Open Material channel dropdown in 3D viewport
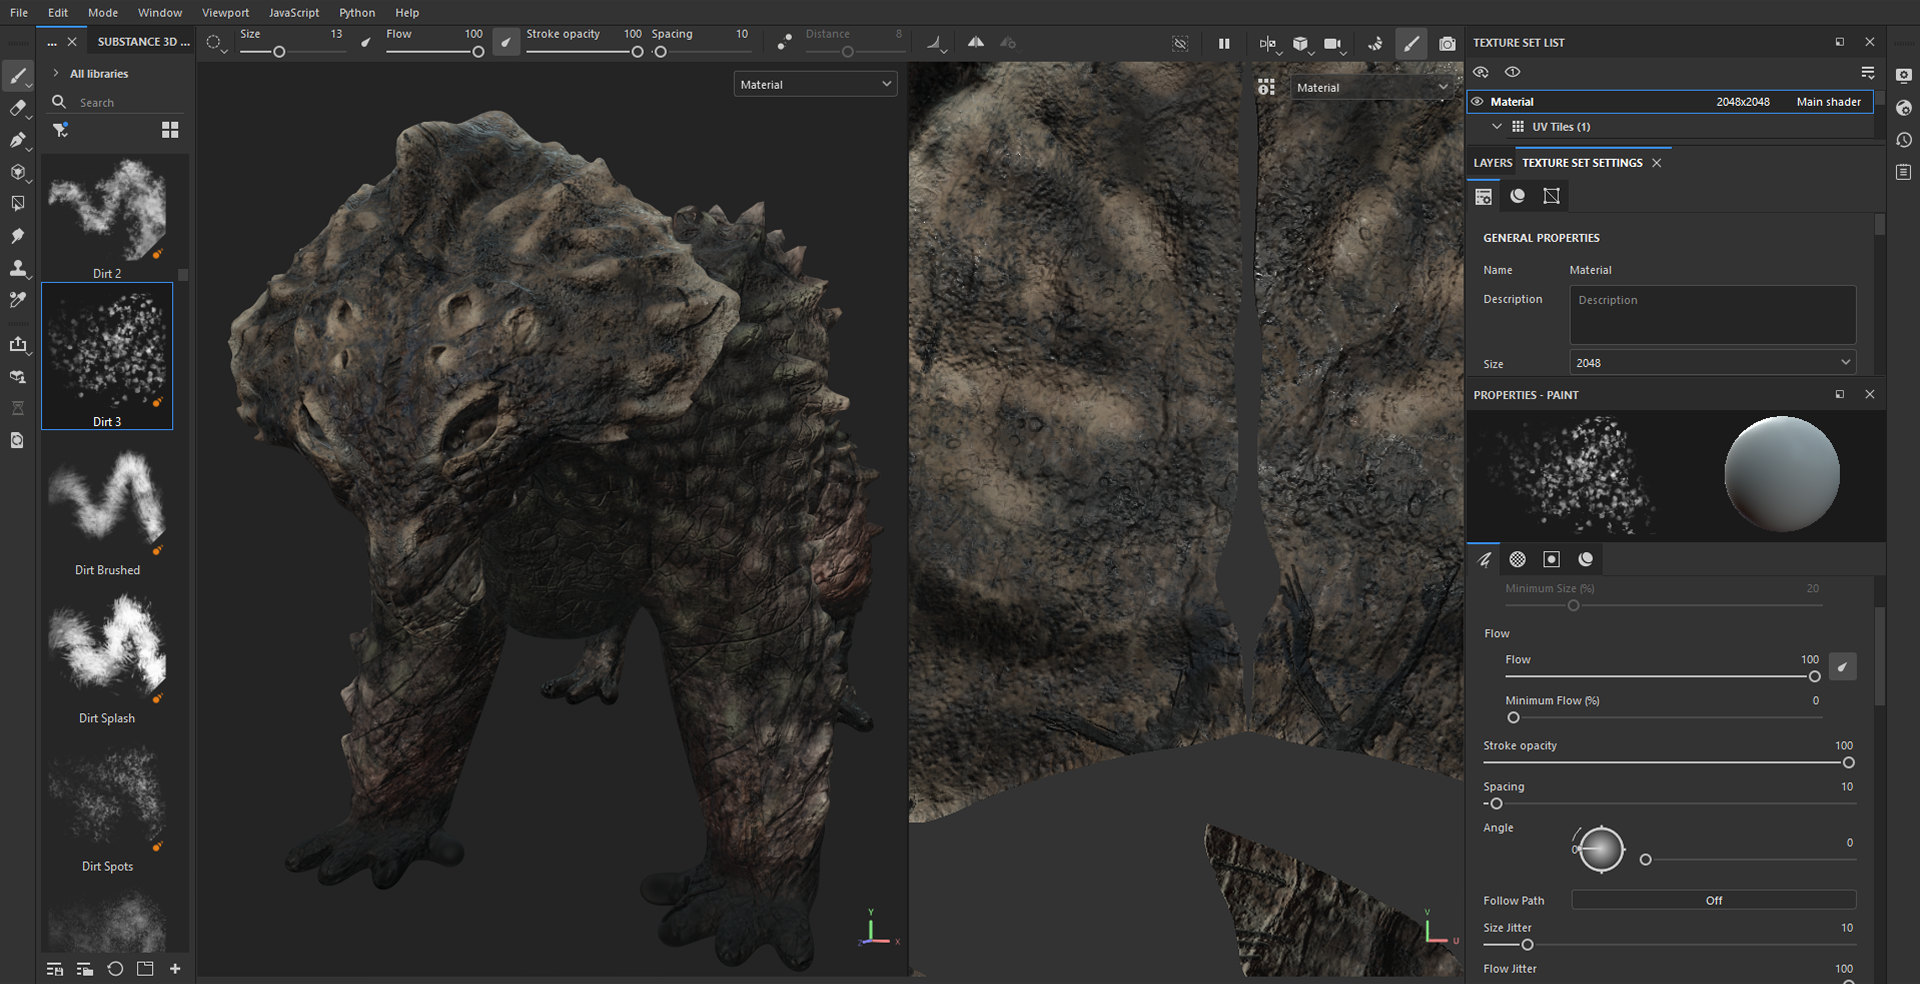This screenshot has height=984, width=1920. click(815, 85)
